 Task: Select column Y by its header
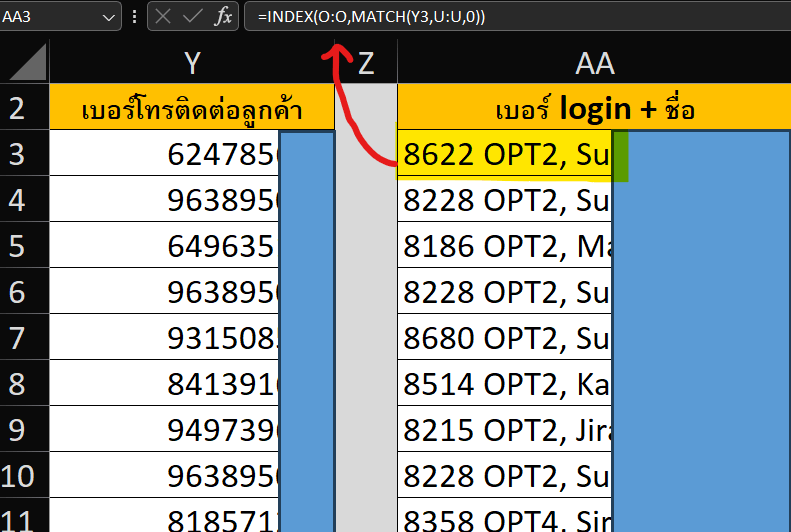pos(191,64)
